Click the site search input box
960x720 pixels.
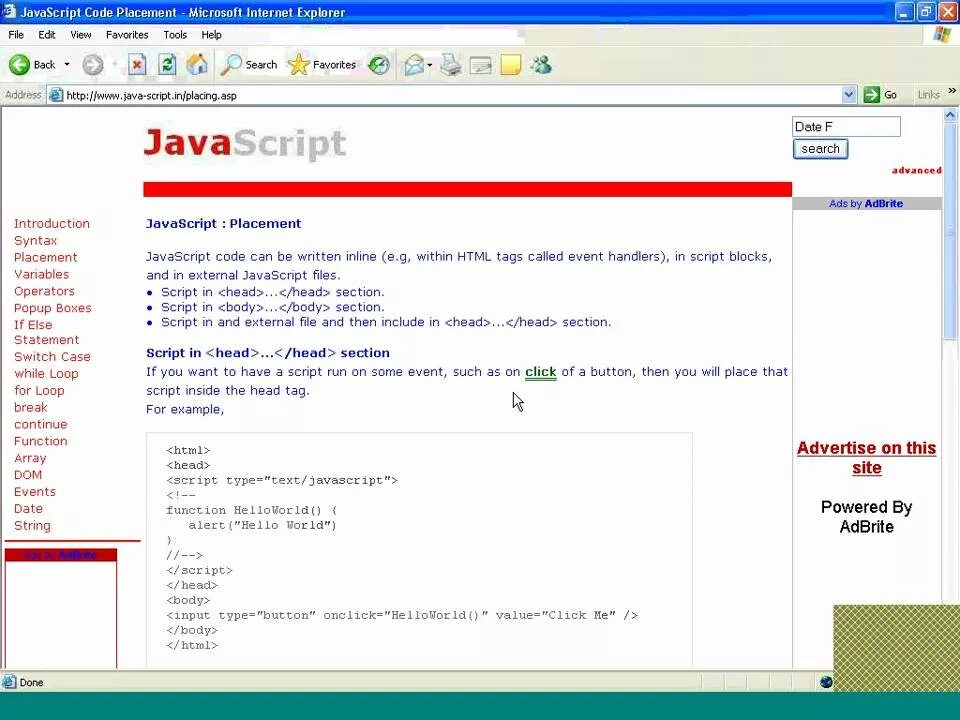[x=846, y=127]
